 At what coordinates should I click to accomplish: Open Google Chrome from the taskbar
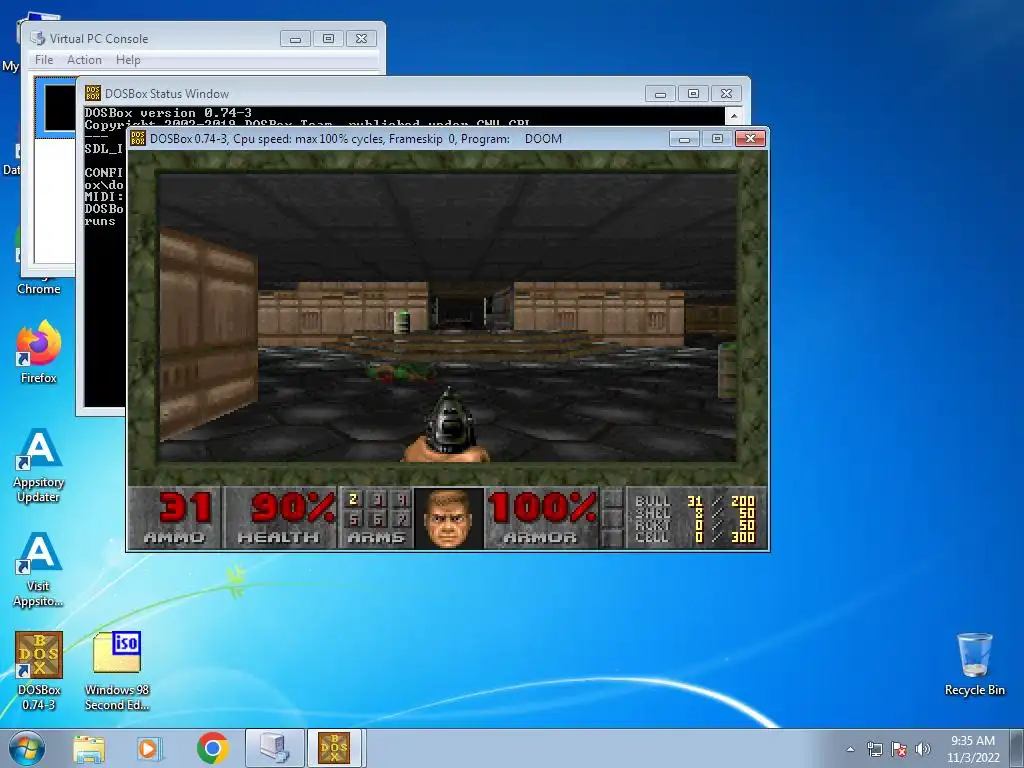(212, 748)
